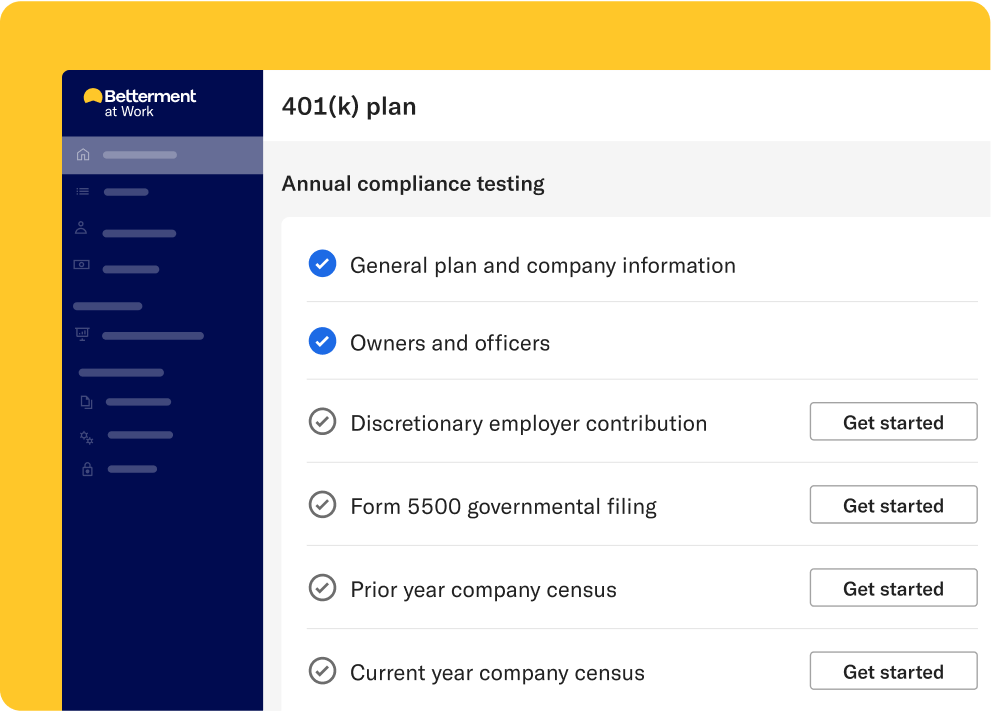Open the list icon sidebar item
Image resolution: width=991 pixels, height=711 pixels.
coord(83,192)
